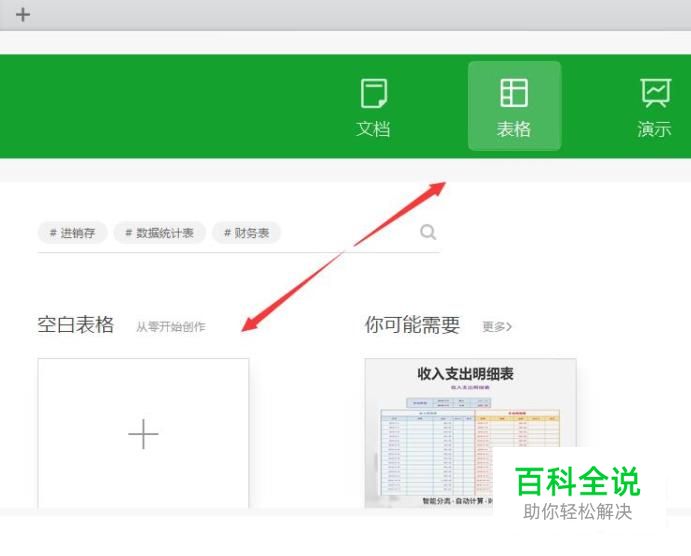Create a blank spreadsheet with plus tile

pyautogui.click(x=143, y=434)
